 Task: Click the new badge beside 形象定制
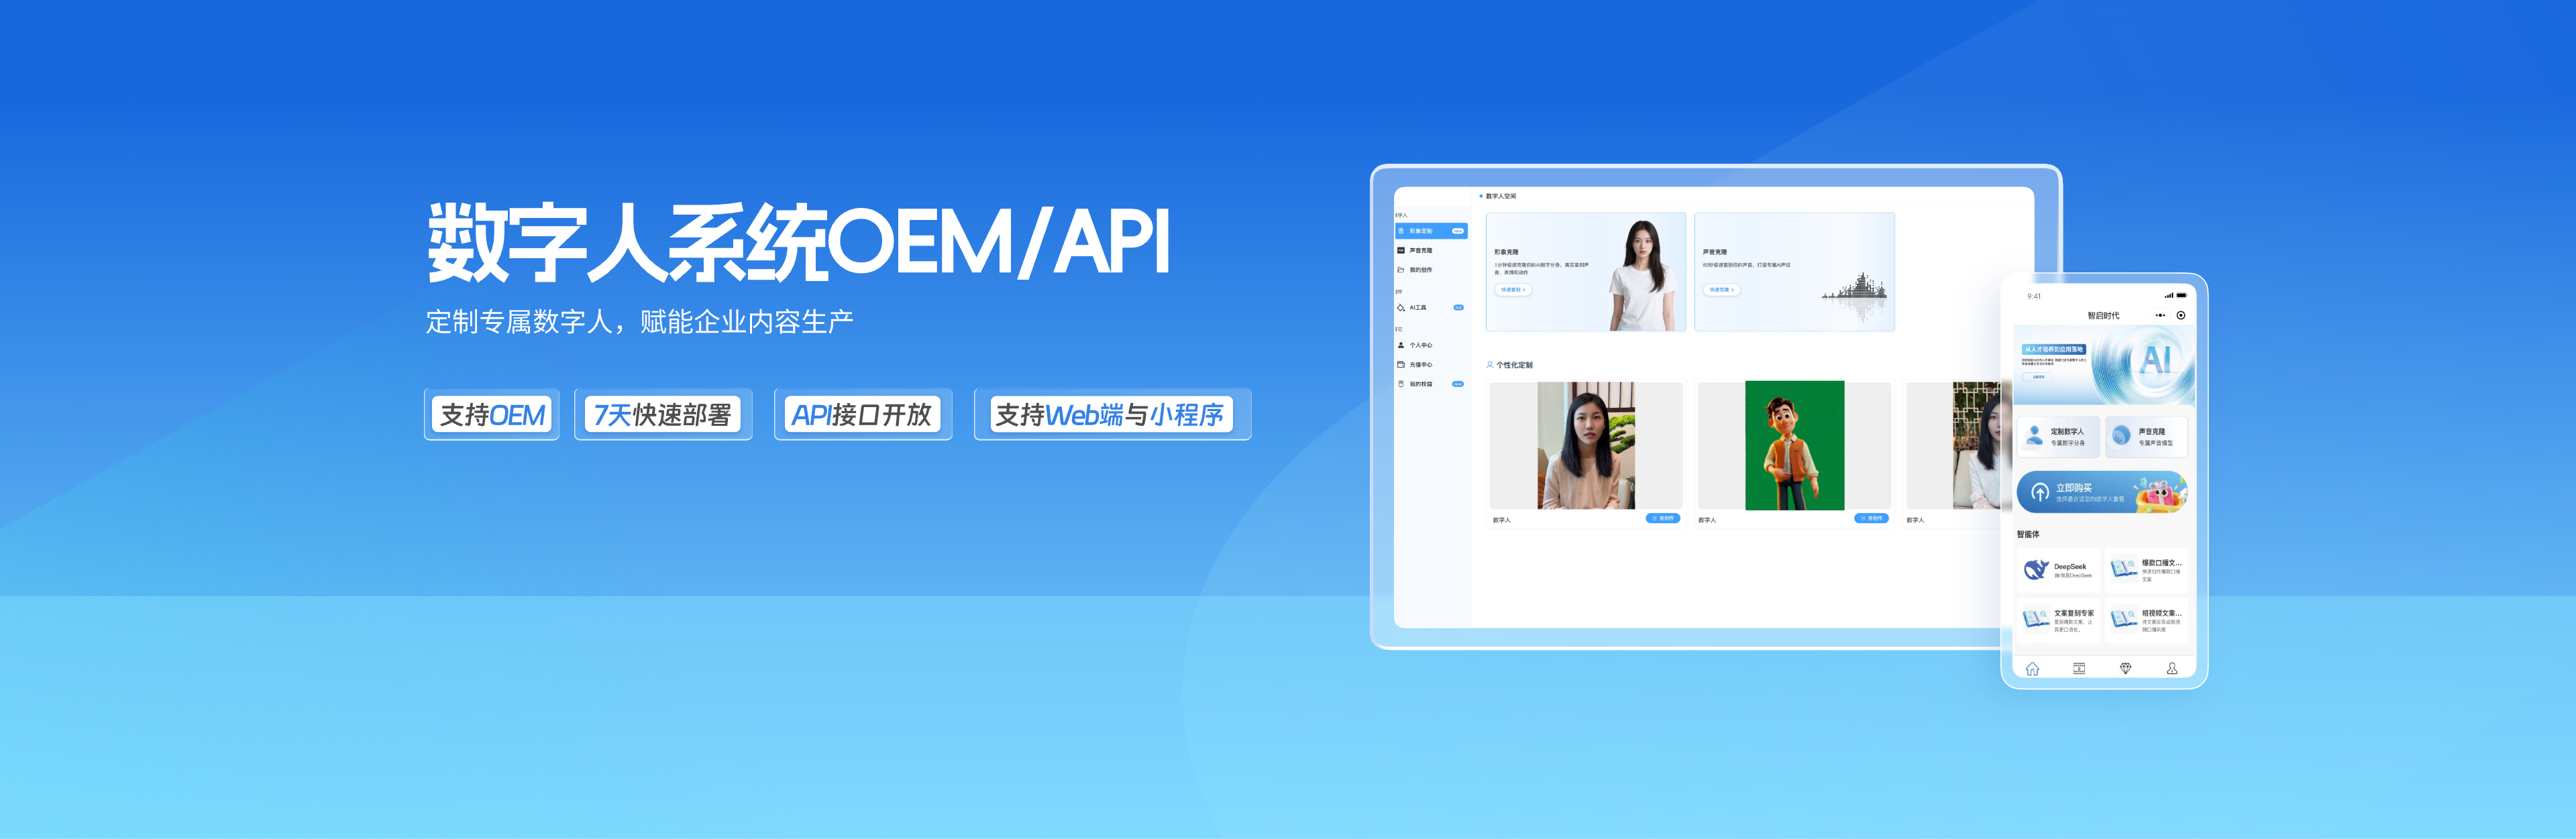(1458, 231)
